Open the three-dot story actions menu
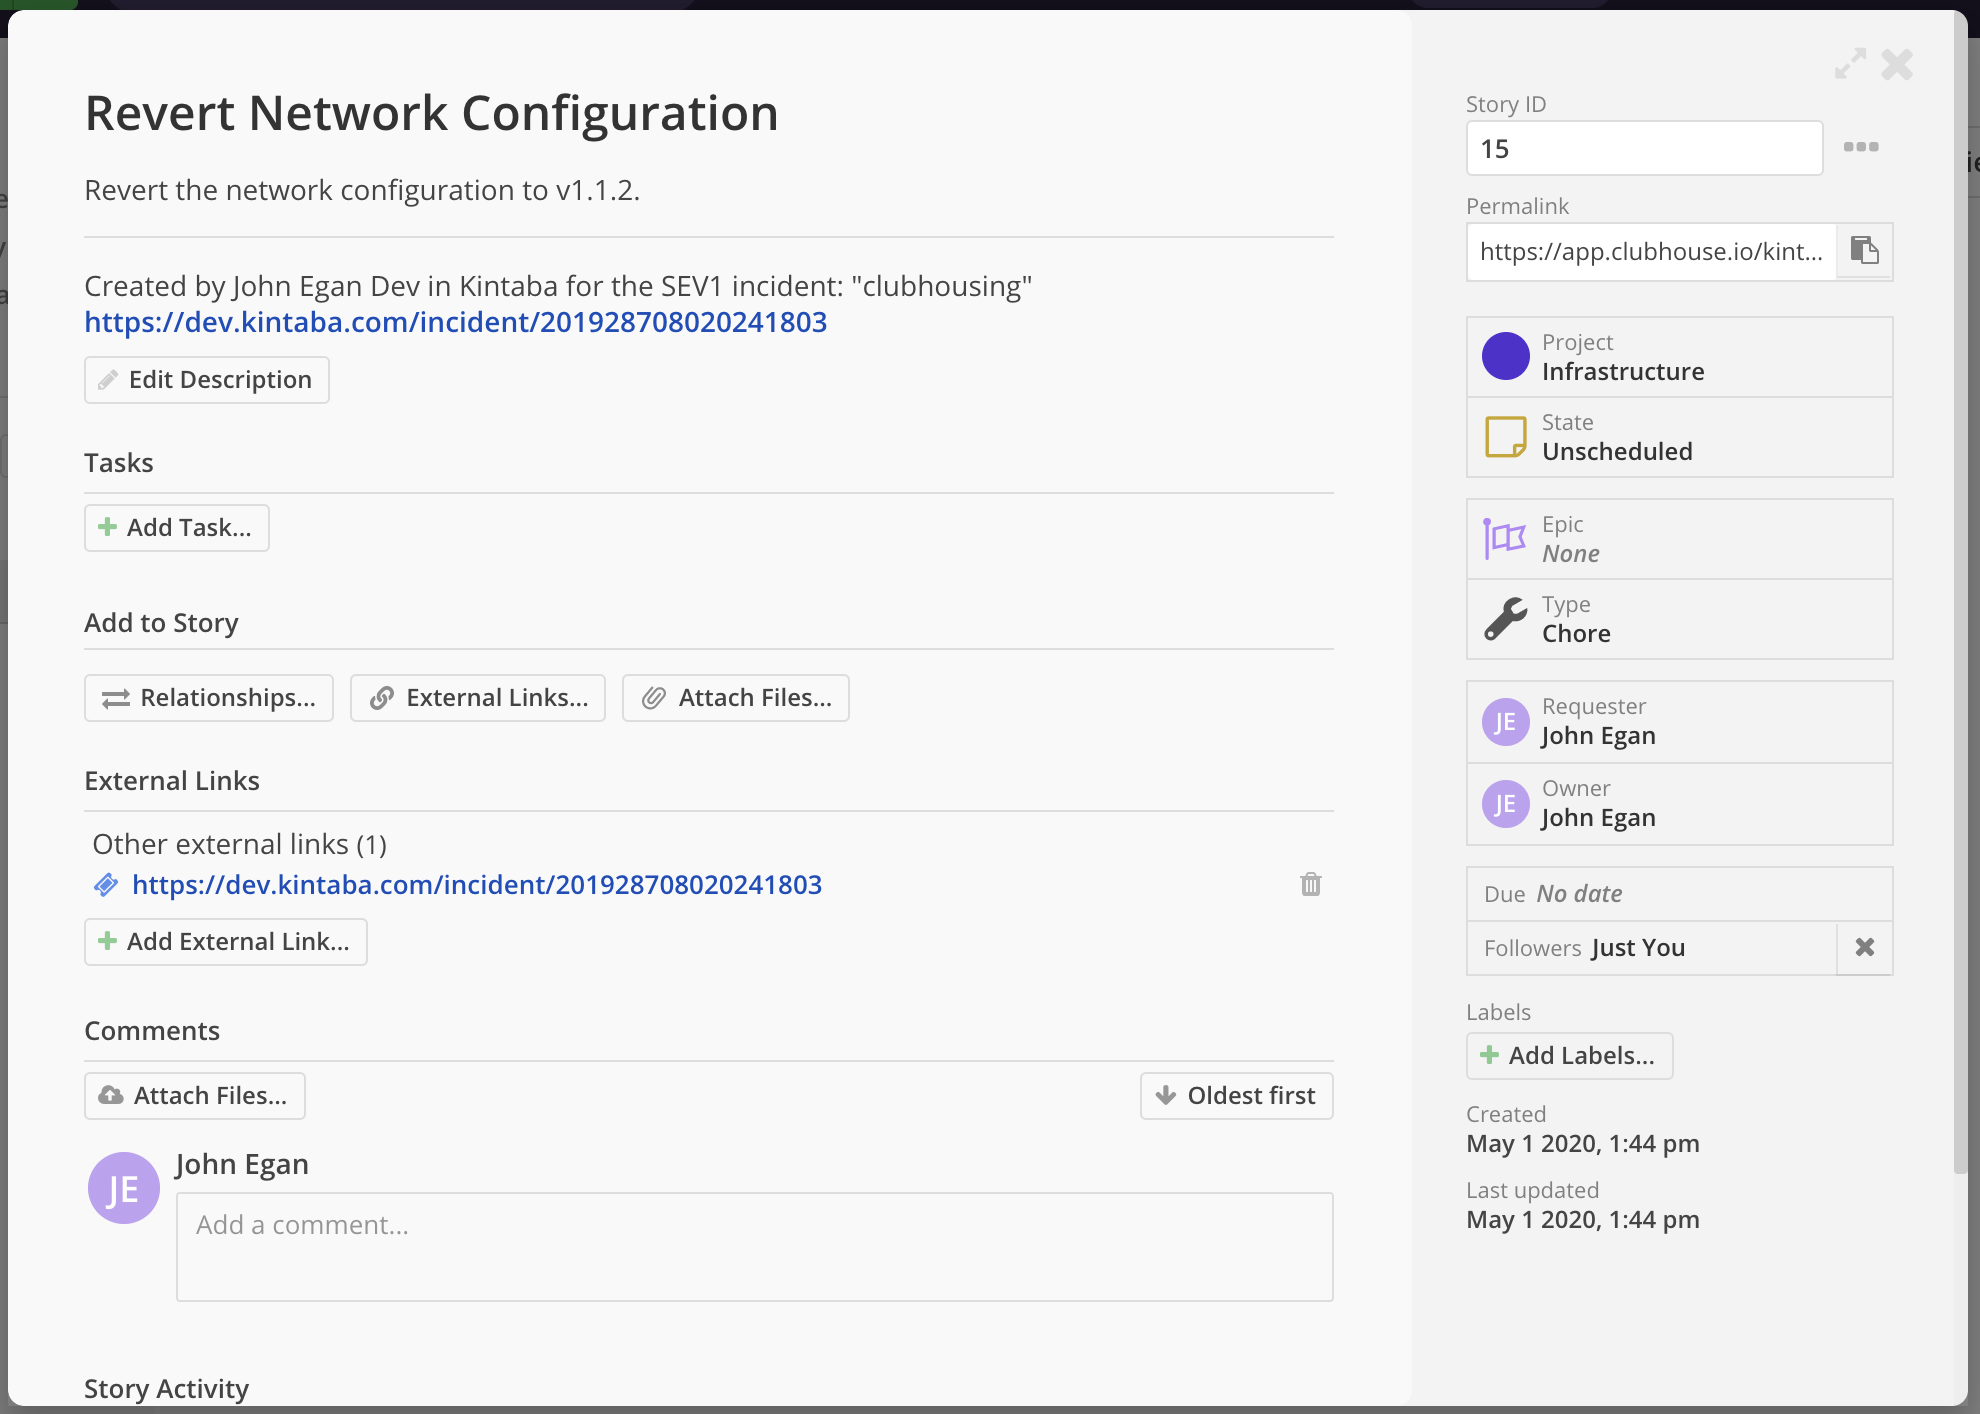 pyautogui.click(x=1861, y=147)
